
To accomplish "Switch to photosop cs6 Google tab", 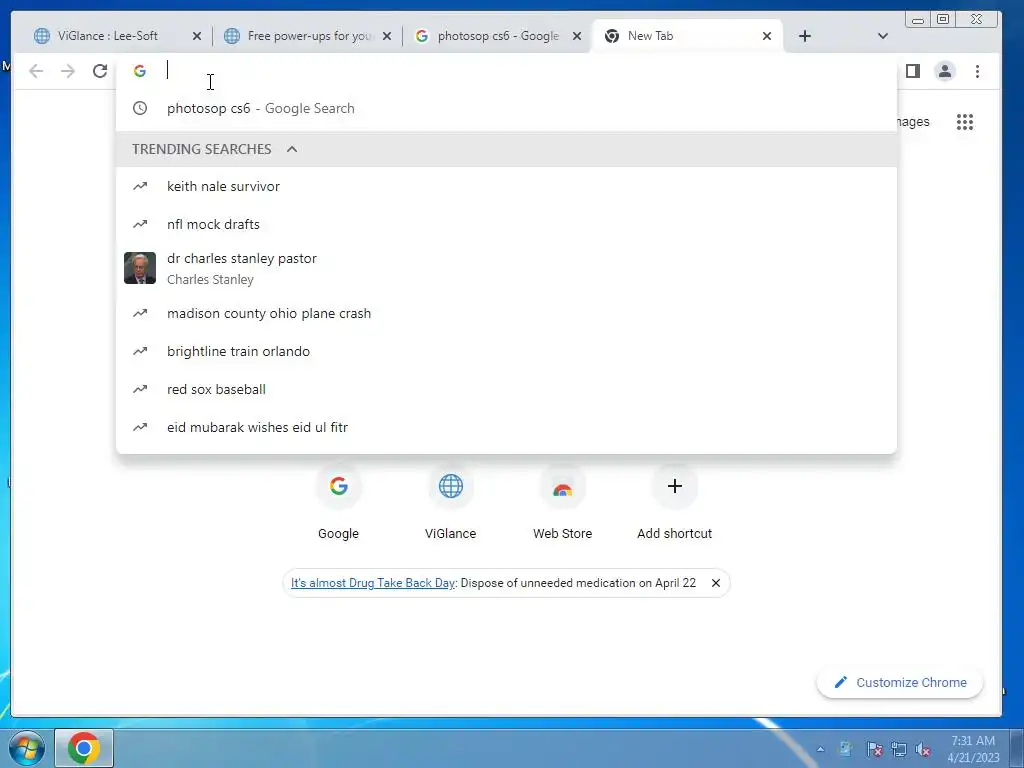I will (x=498, y=36).
